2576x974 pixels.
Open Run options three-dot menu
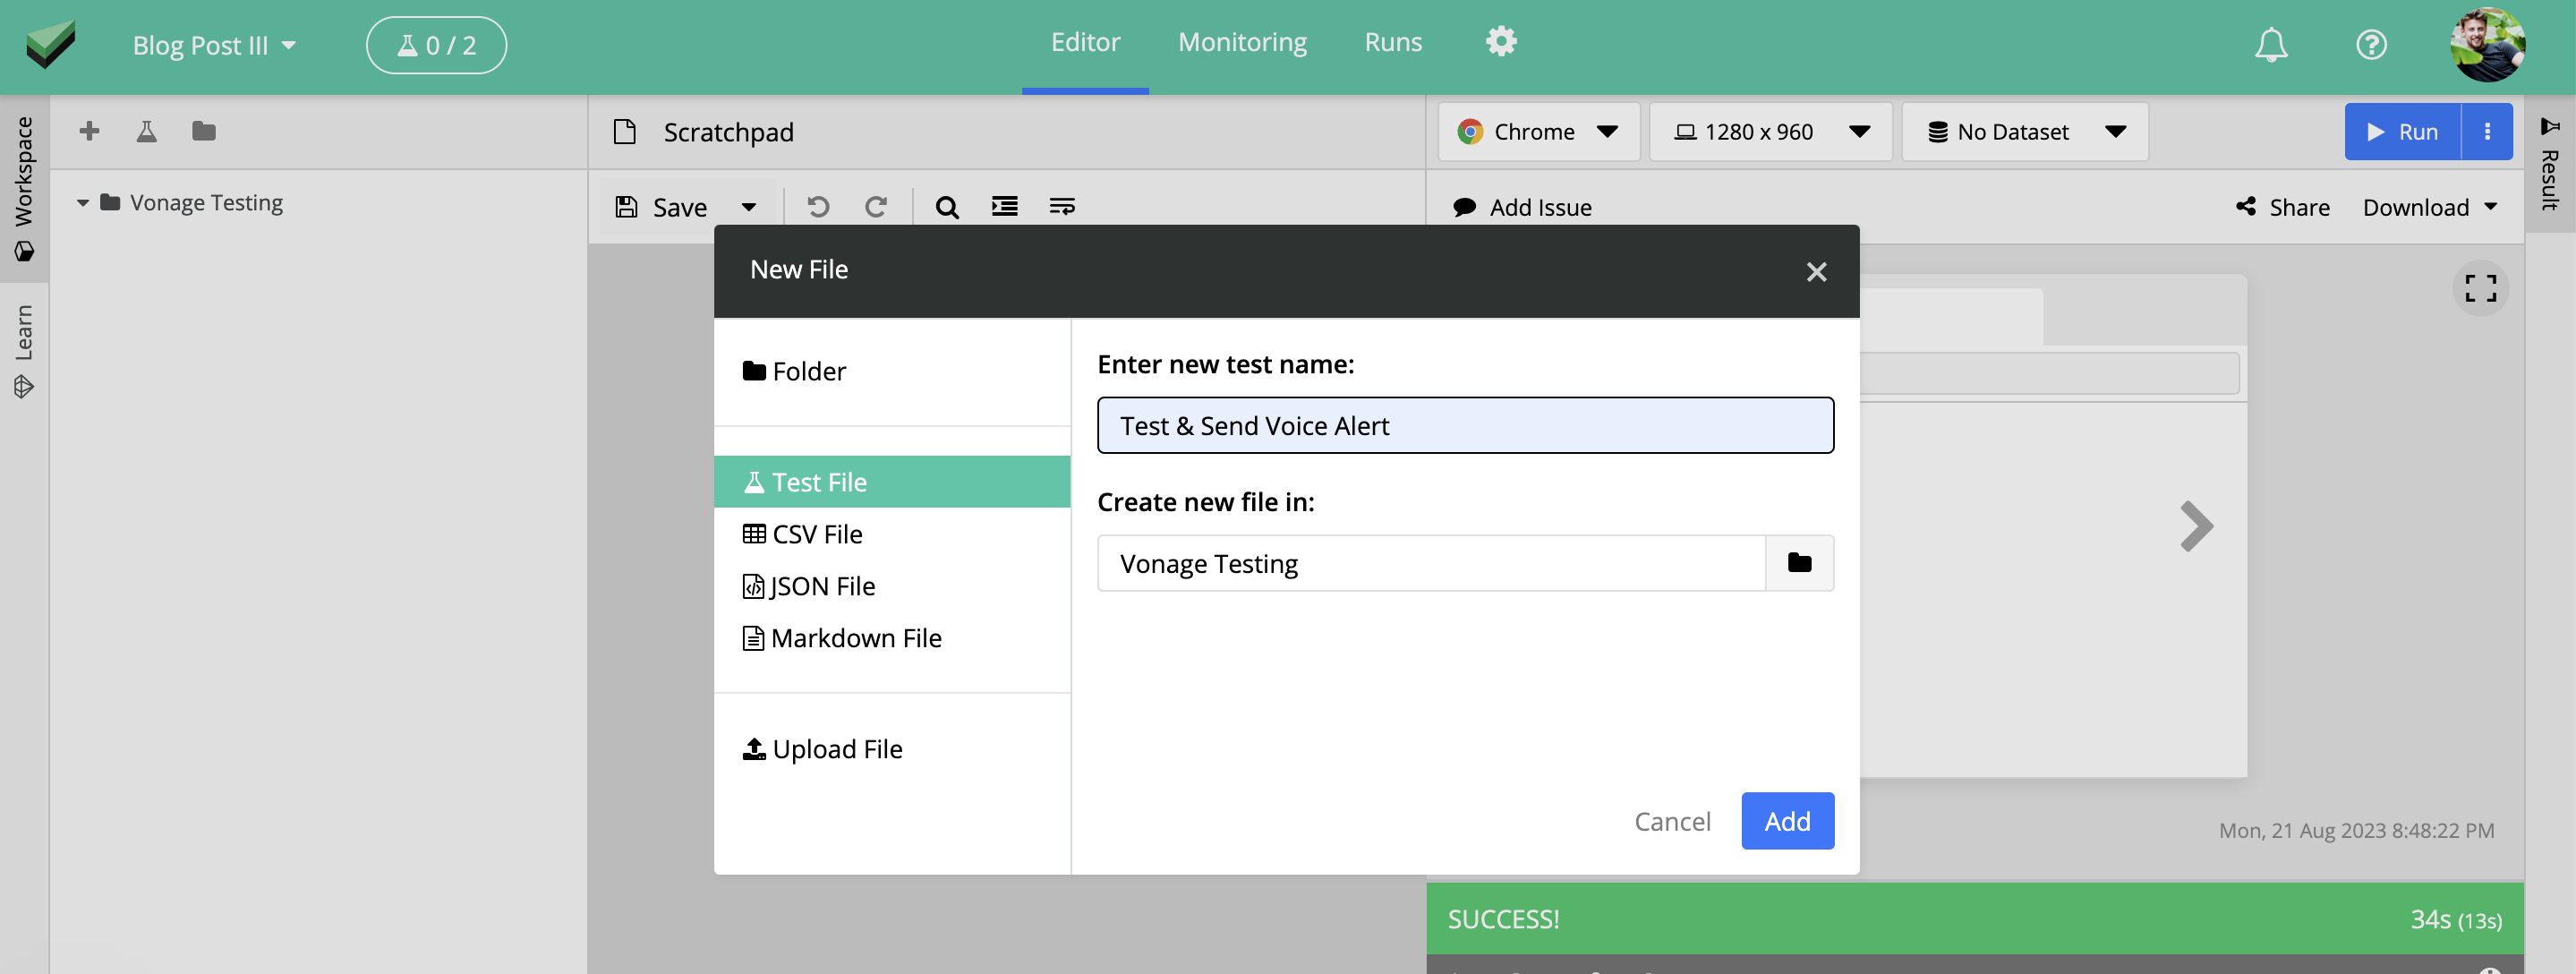[x=2487, y=132]
